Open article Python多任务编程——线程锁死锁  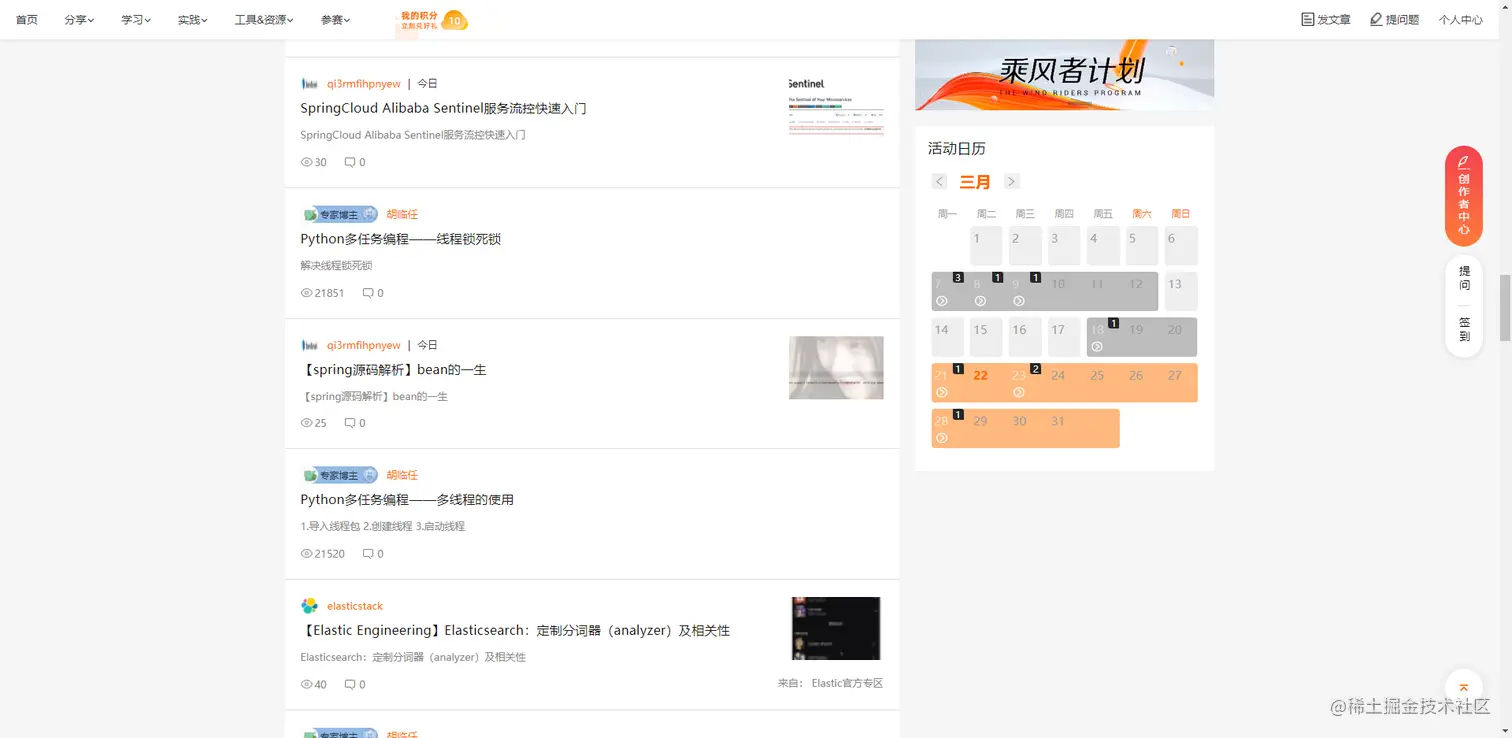400,239
